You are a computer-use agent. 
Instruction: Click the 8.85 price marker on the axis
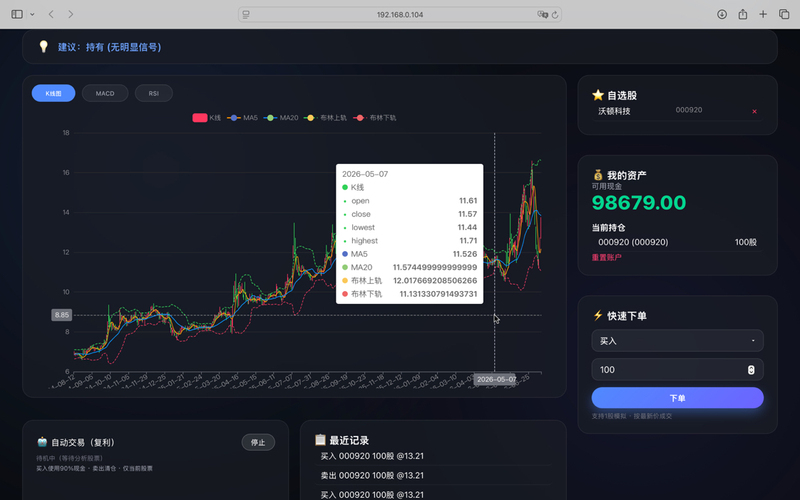[62, 315]
